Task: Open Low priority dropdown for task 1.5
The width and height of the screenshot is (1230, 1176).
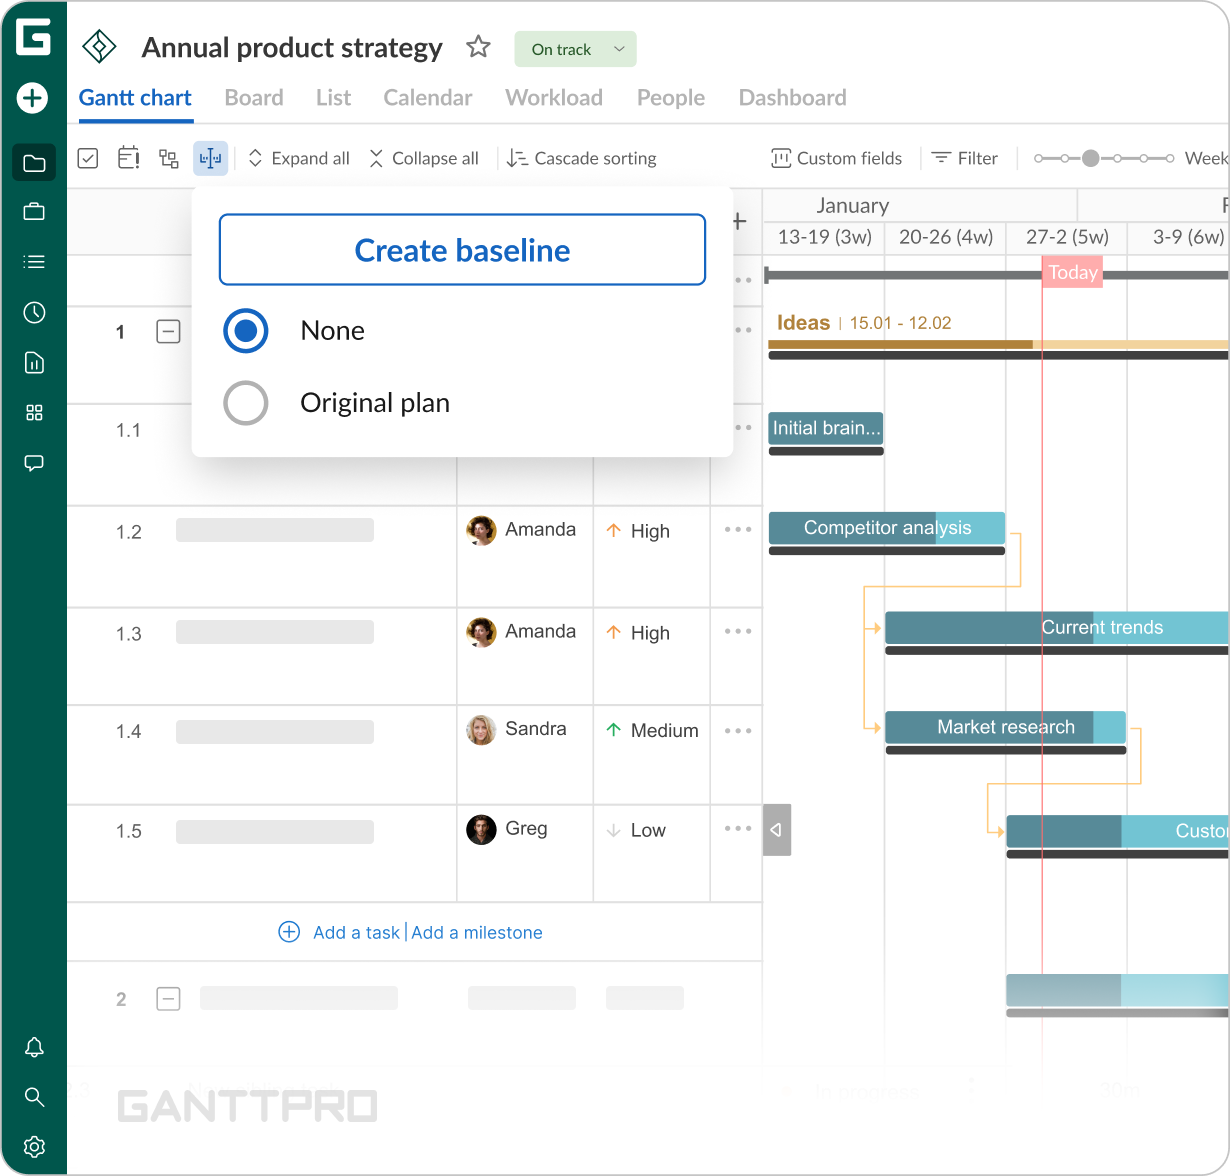Action: pyautogui.click(x=636, y=830)
